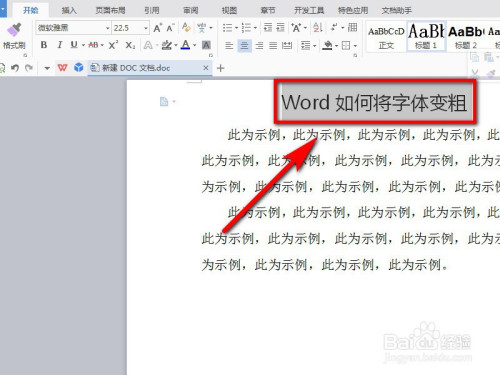
Task: Switch to the 开始 (Home) tab
Action: pyautogui.click(x=31, y=10)
